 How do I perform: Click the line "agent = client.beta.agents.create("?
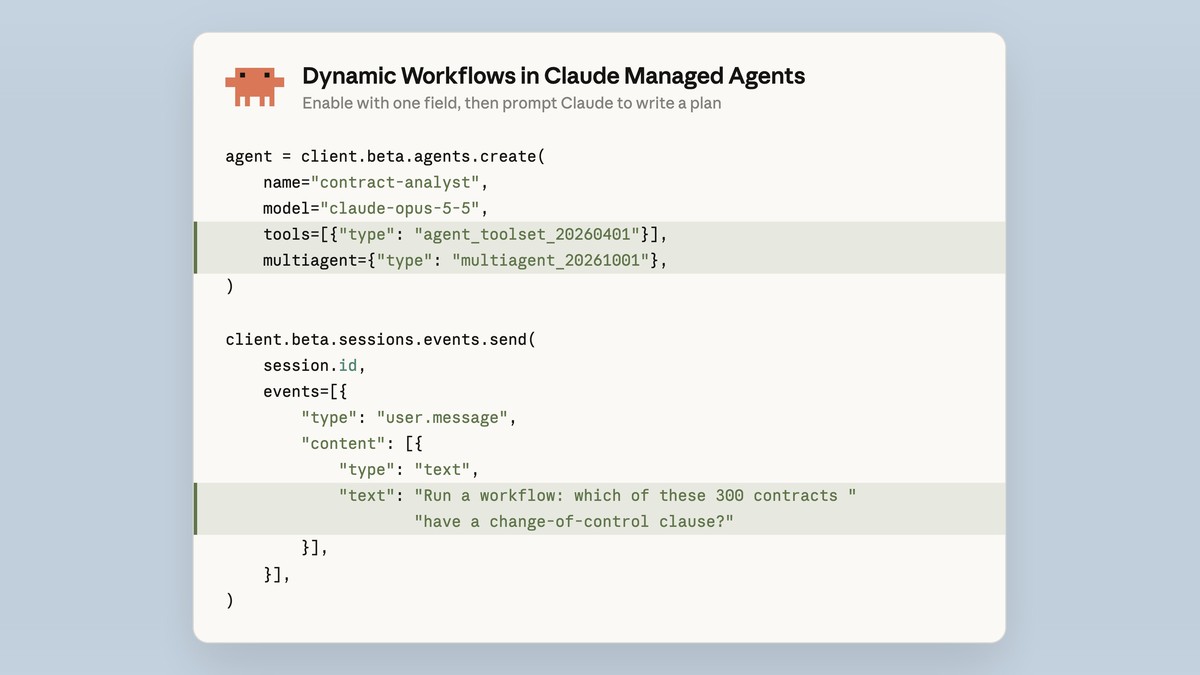coord(385,157)
